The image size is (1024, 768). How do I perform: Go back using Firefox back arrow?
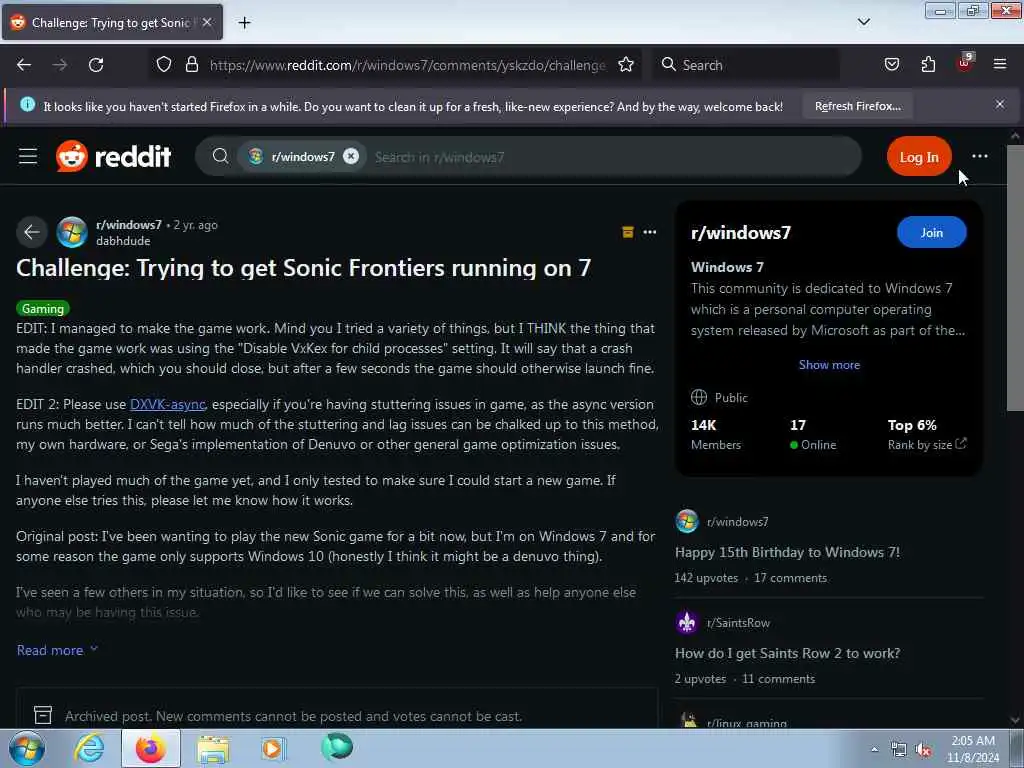(x=24, y=65)
